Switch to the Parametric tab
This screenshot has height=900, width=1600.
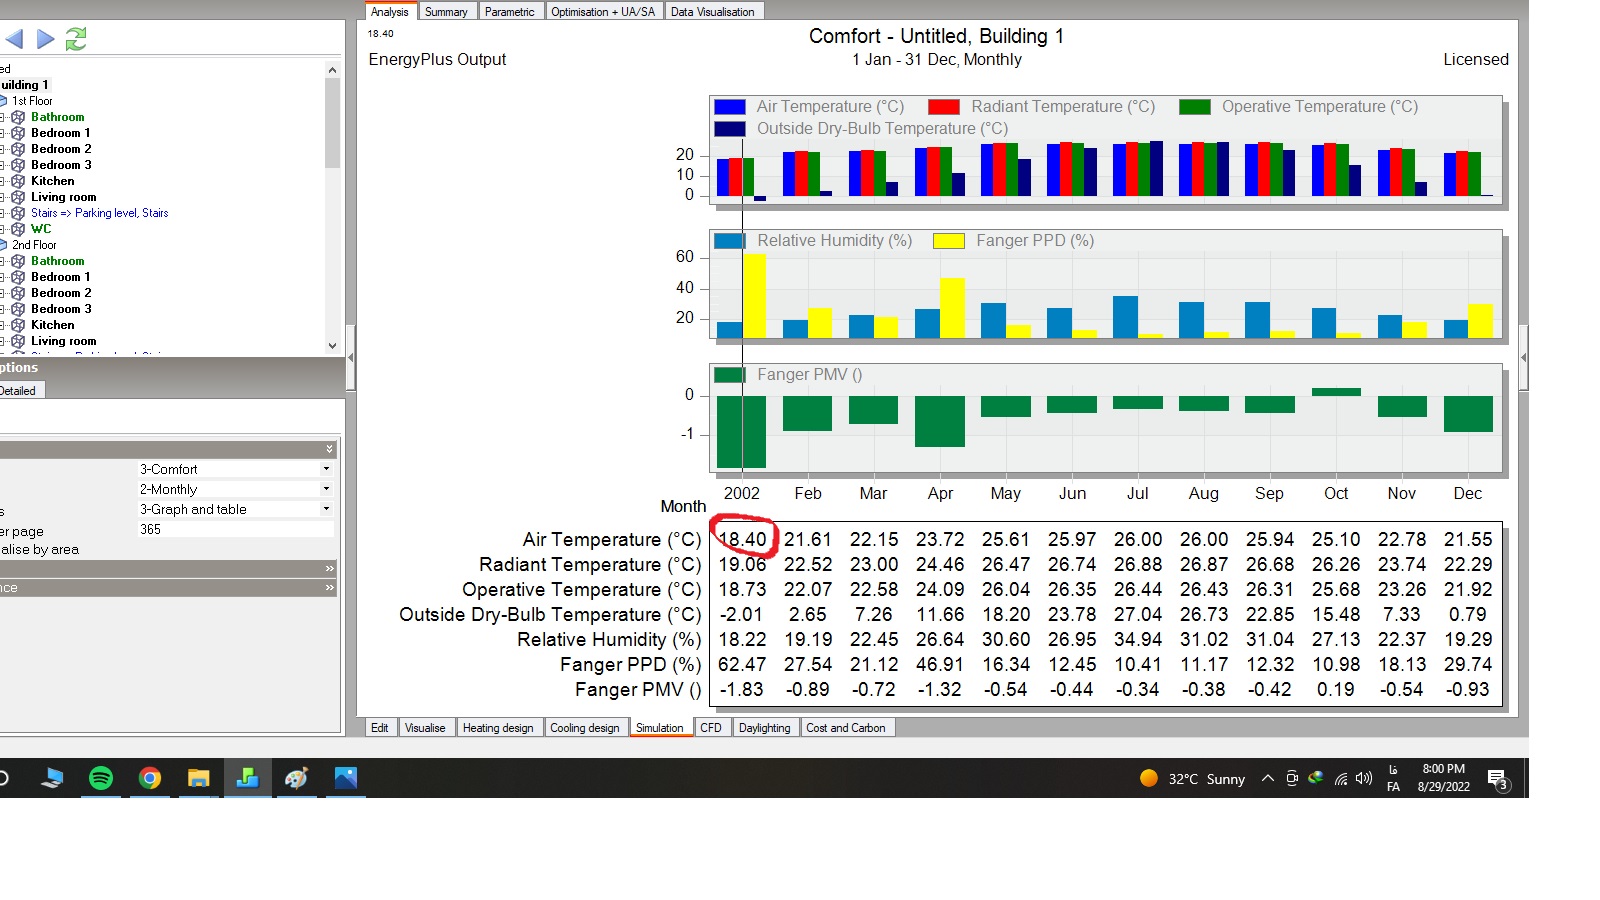coord(510,12)
